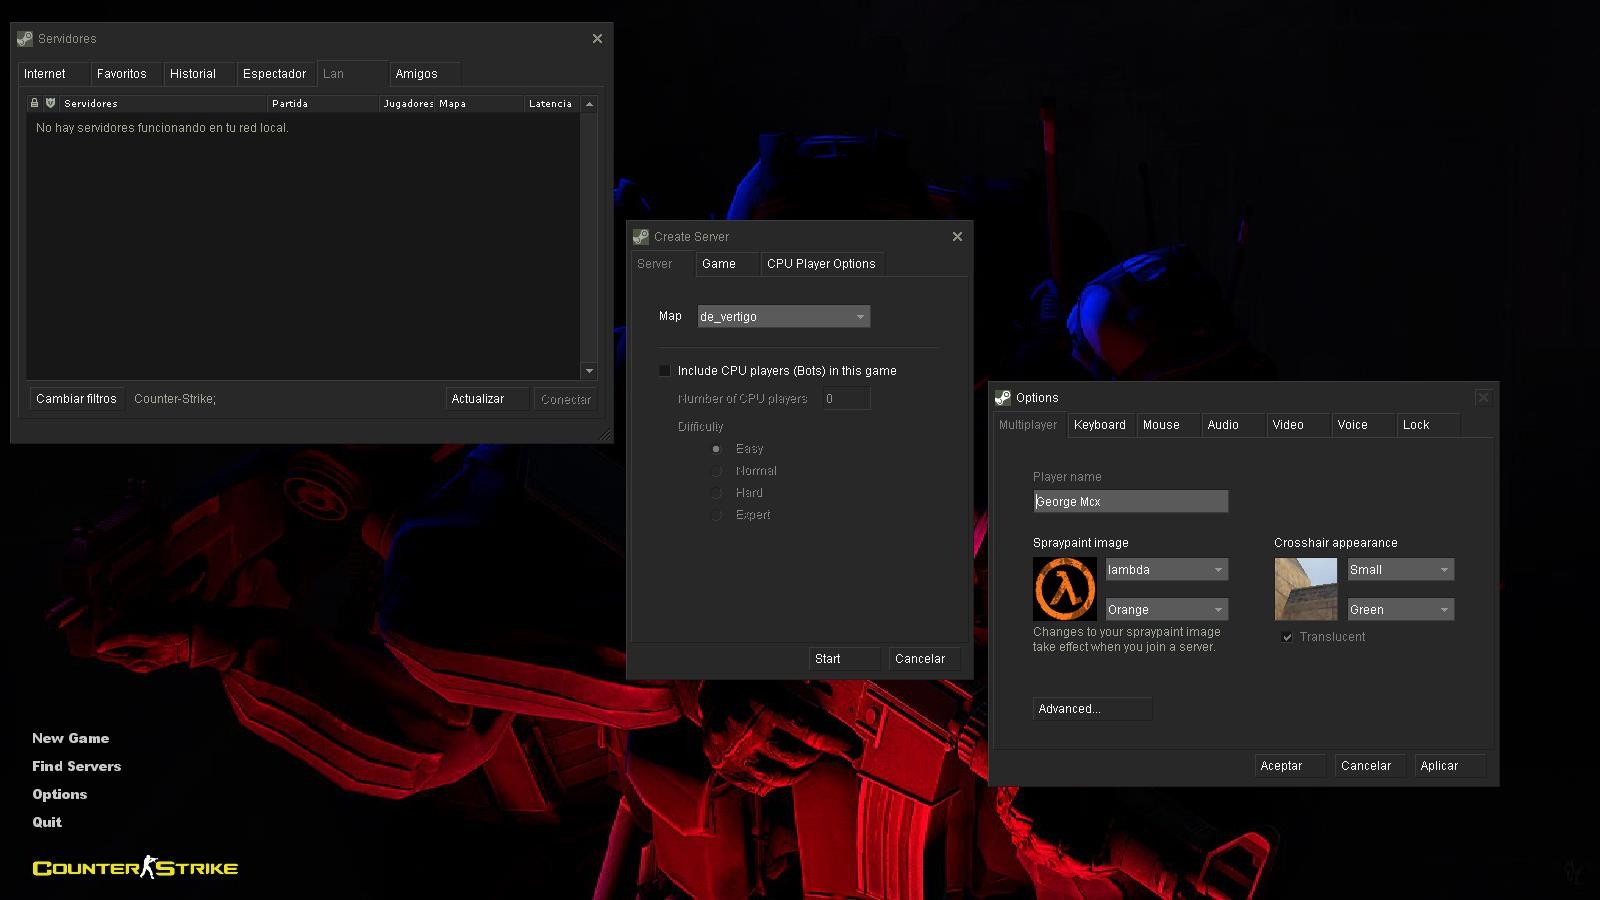
Task: Click the Number of CPU players field
Action: 847,399
